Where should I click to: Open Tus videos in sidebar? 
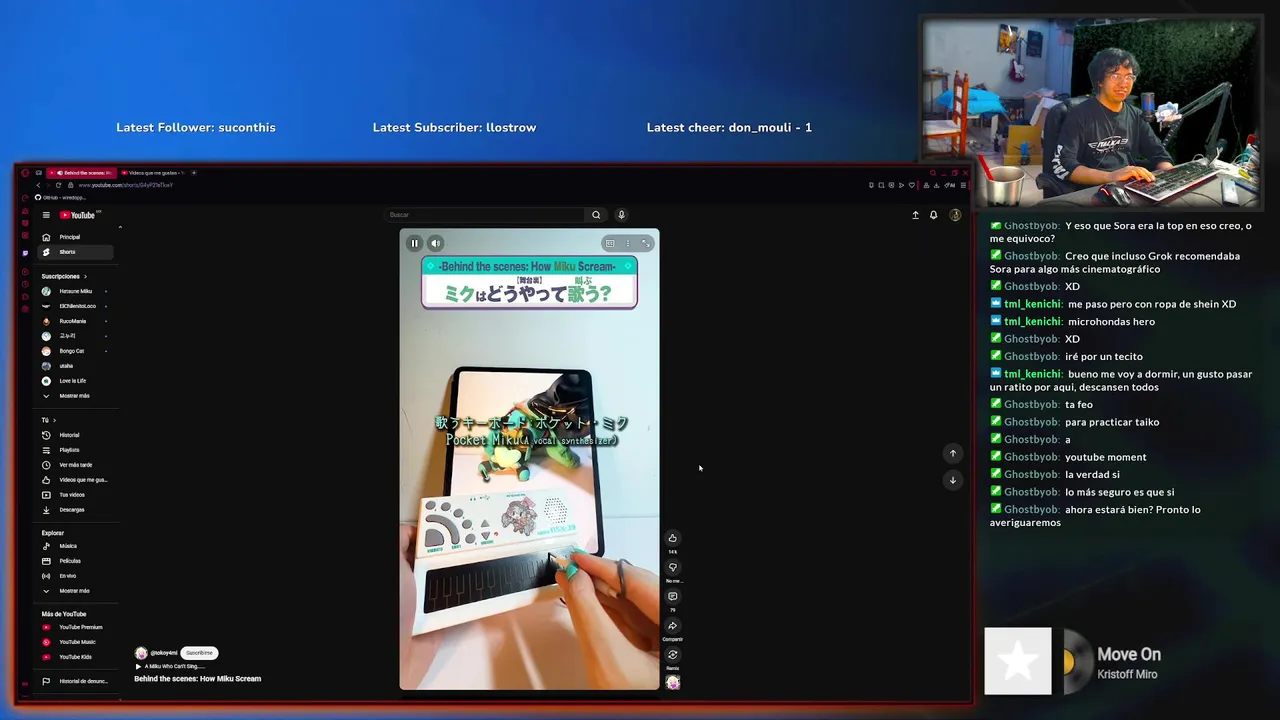(x=76, y=495)
